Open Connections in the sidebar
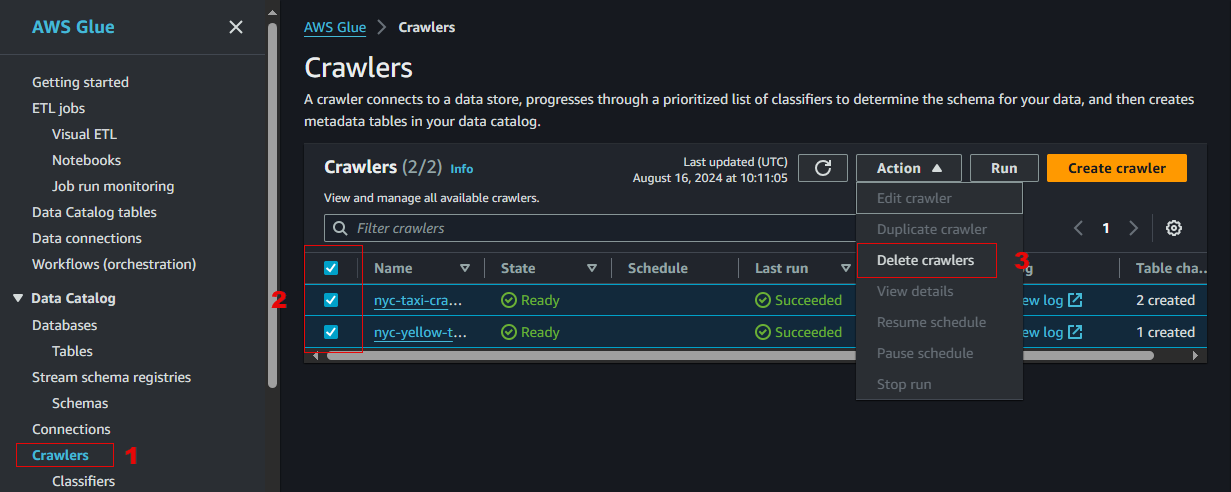 click(71, 429)
